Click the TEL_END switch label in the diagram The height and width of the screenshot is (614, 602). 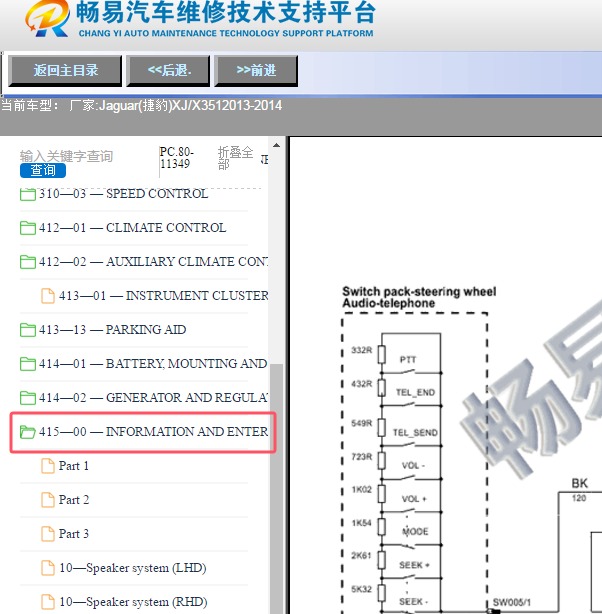point(415,392)
